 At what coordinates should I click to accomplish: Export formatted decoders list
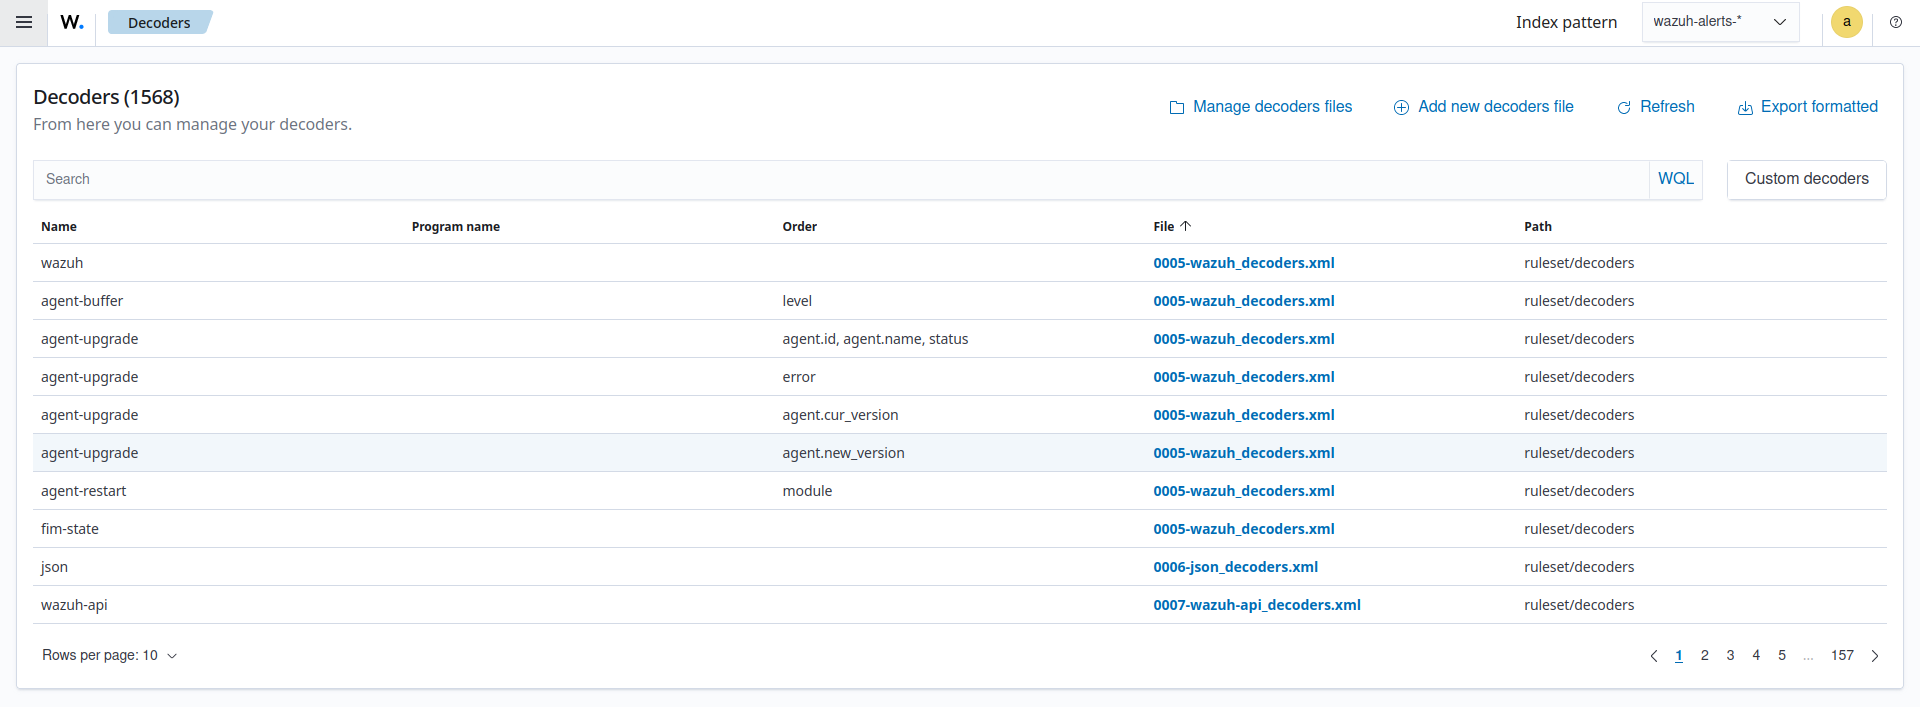point(1808,107)
